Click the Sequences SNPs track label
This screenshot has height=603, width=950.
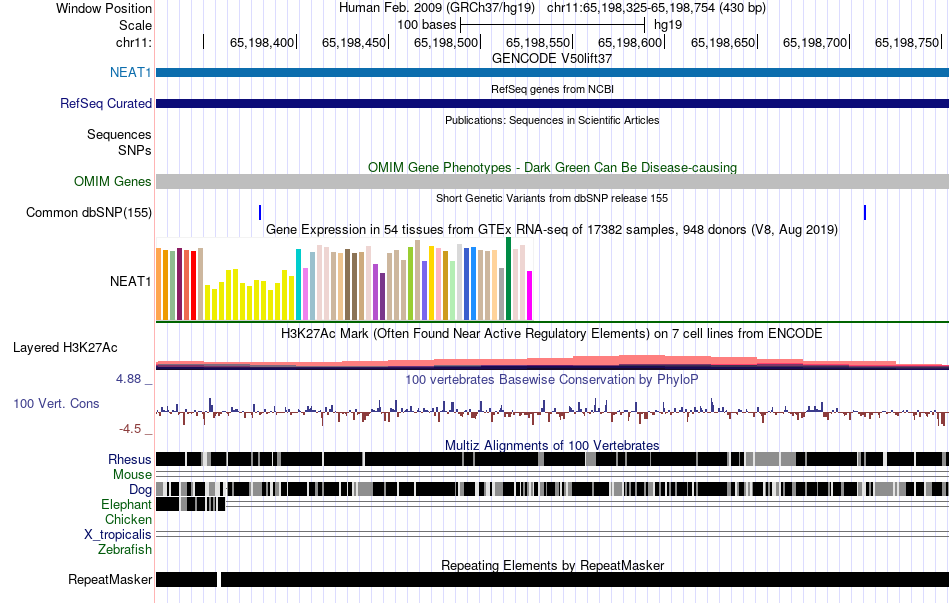pyautogui.click(x=119, y=142)
